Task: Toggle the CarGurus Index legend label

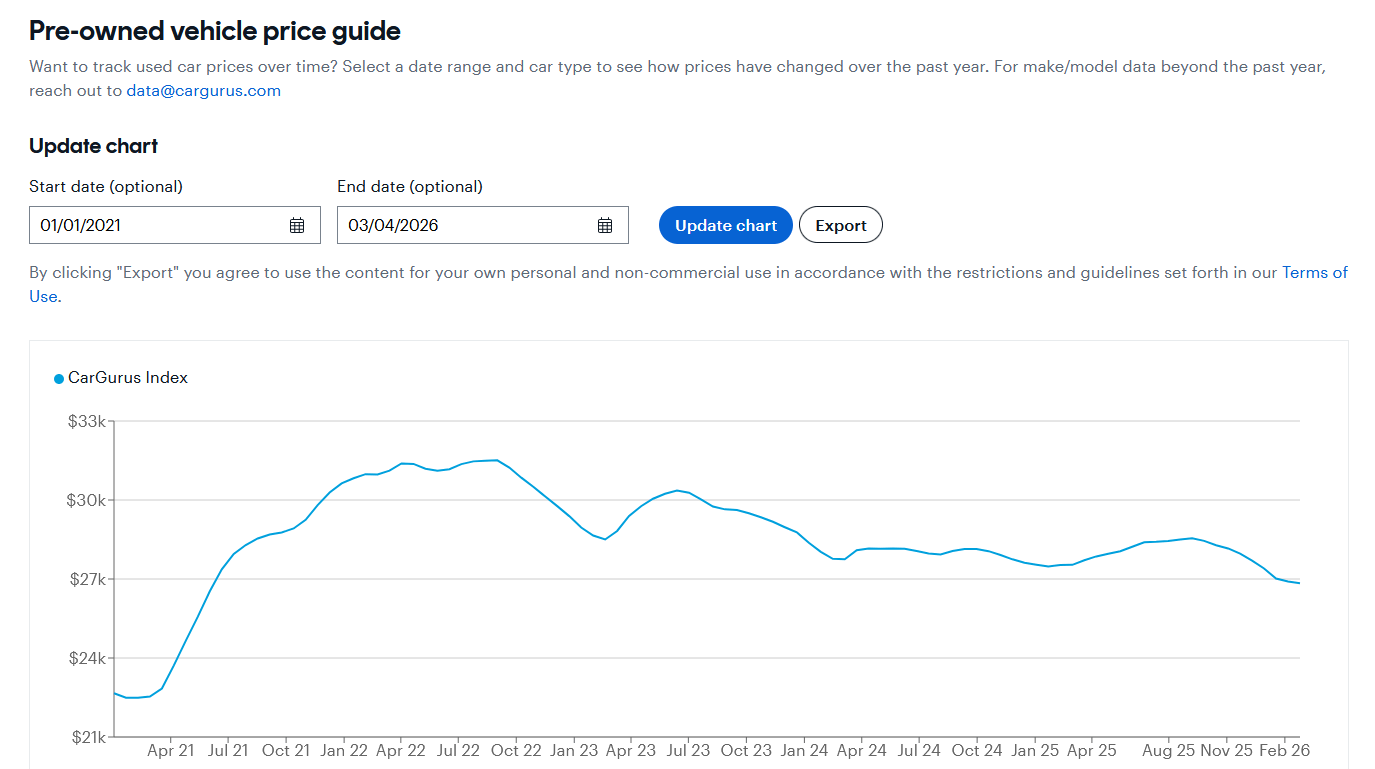Action: click(127, 378)
